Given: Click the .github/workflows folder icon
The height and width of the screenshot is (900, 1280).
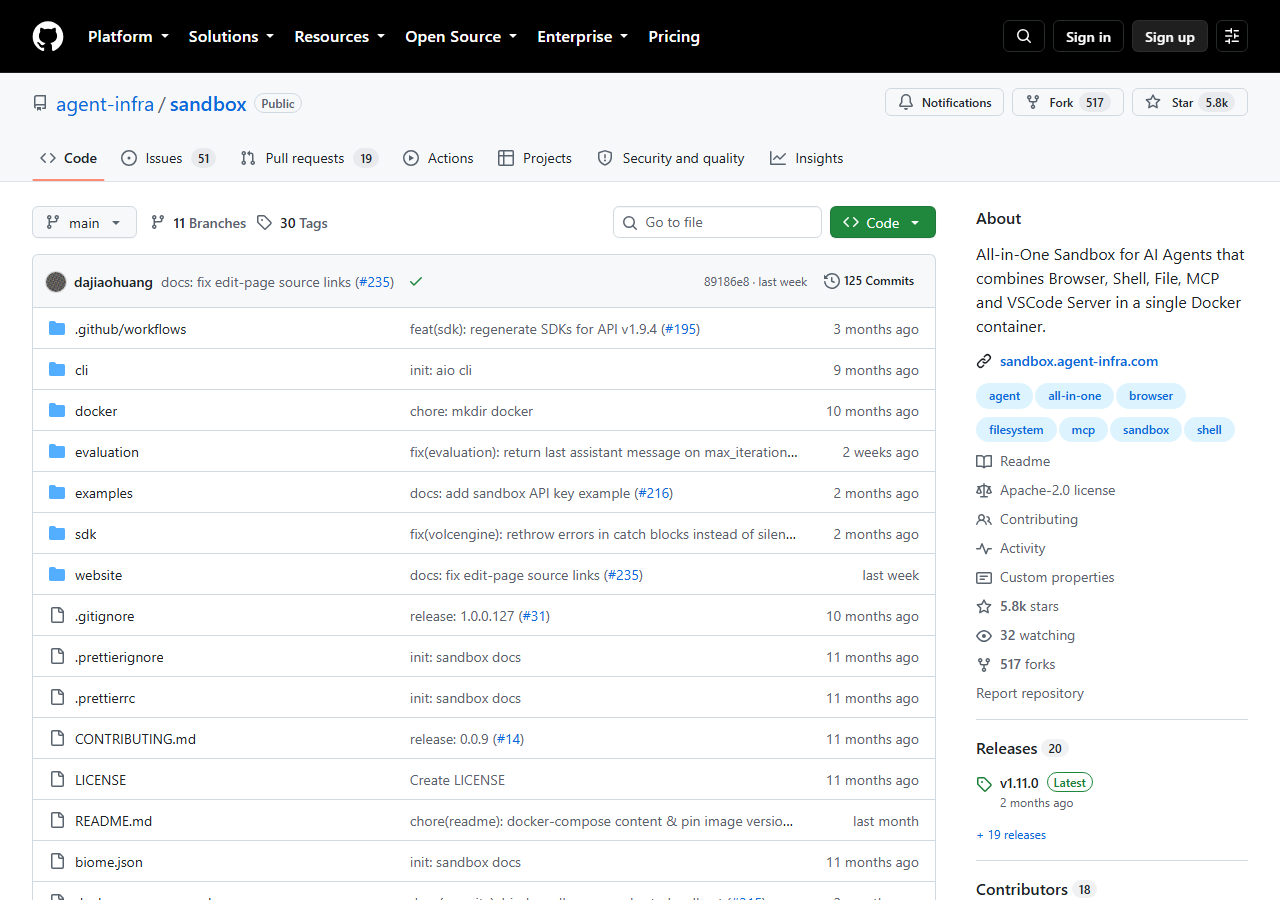Looking at the screenshot, I should pyautogui.click(x=57, y=329).
